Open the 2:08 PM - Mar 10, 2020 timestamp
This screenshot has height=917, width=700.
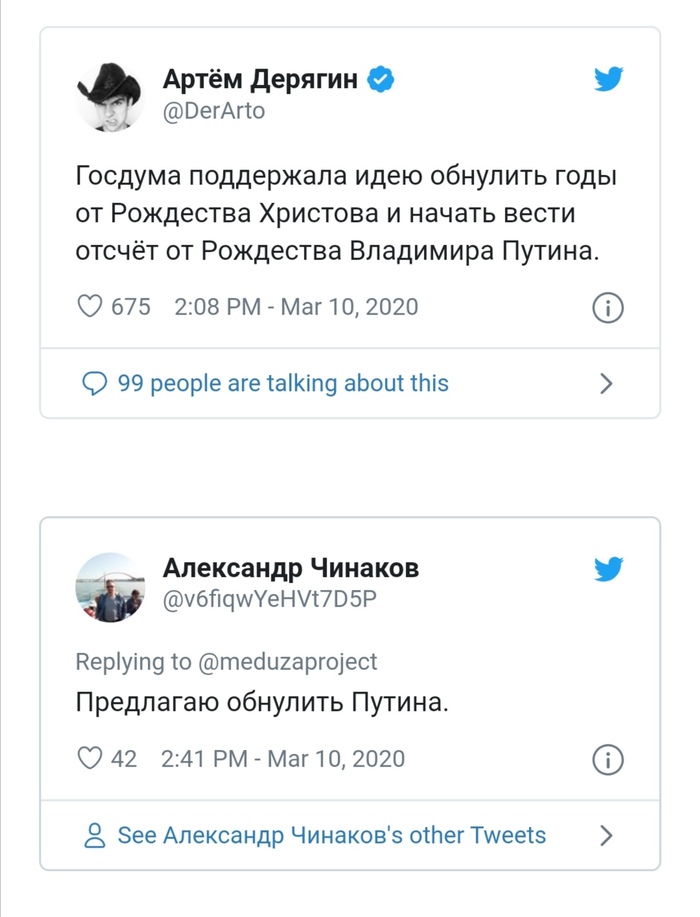[296, 306]
